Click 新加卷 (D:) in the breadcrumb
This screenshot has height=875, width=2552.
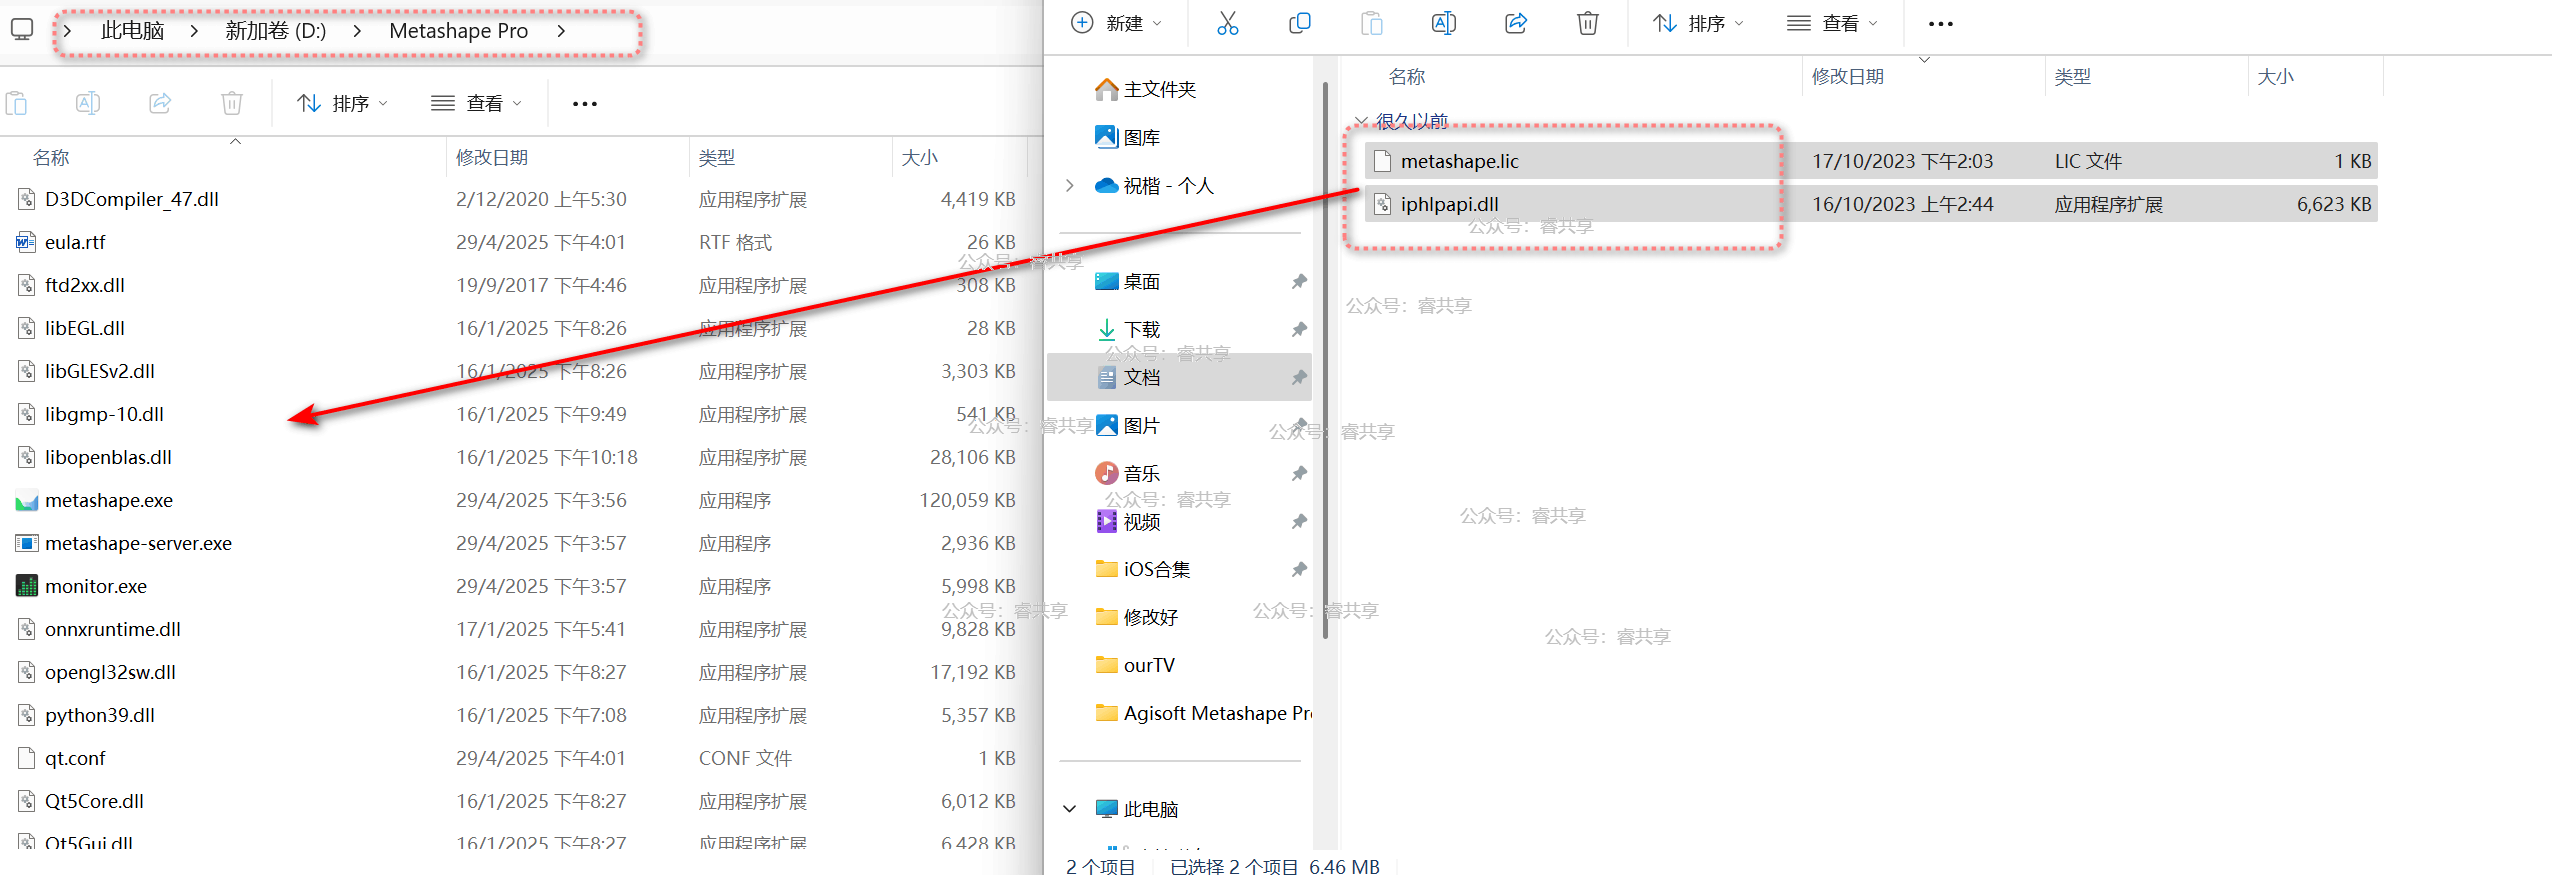(276, 31)
